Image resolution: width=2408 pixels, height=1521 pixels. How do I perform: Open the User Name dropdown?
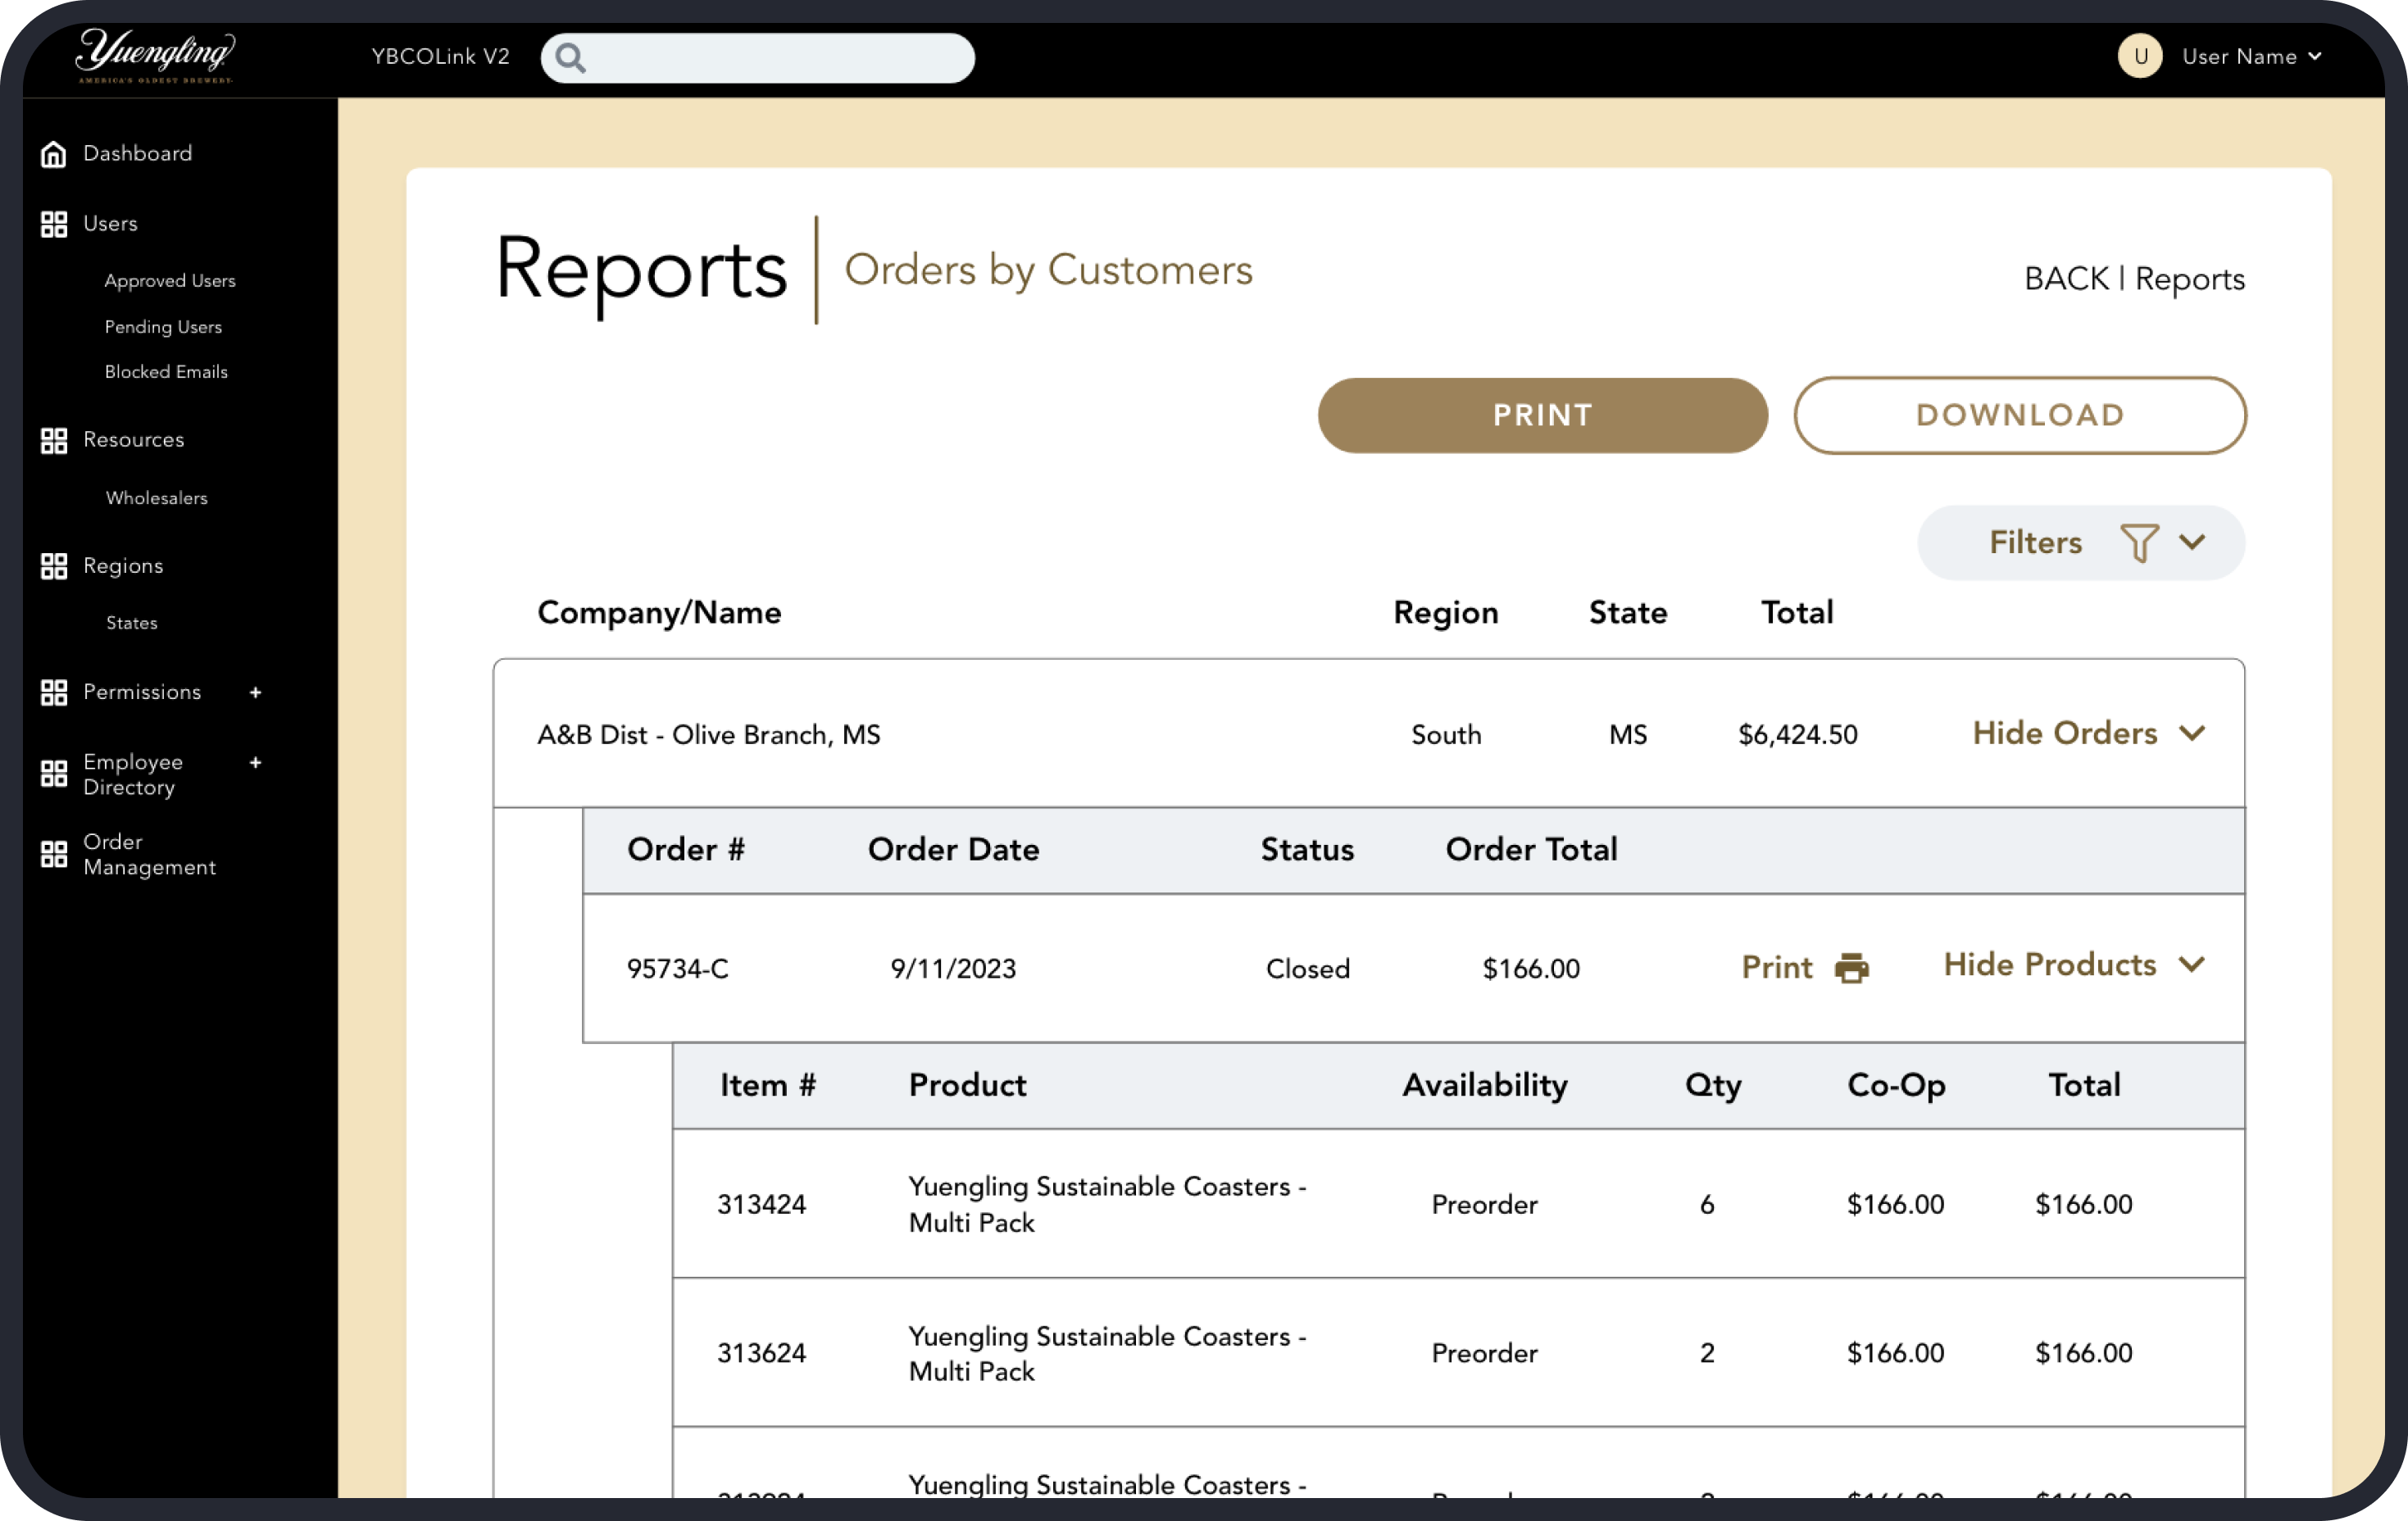click(x=2251, y=57)
